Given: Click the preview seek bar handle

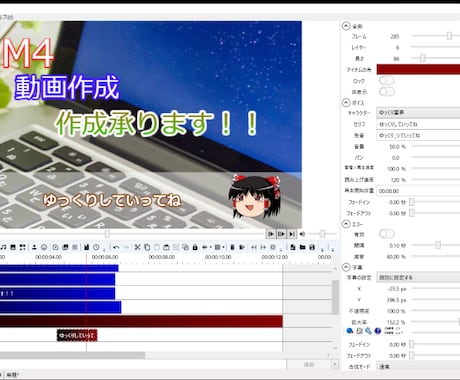Looking at the screenshot, I should coord(107,234).
